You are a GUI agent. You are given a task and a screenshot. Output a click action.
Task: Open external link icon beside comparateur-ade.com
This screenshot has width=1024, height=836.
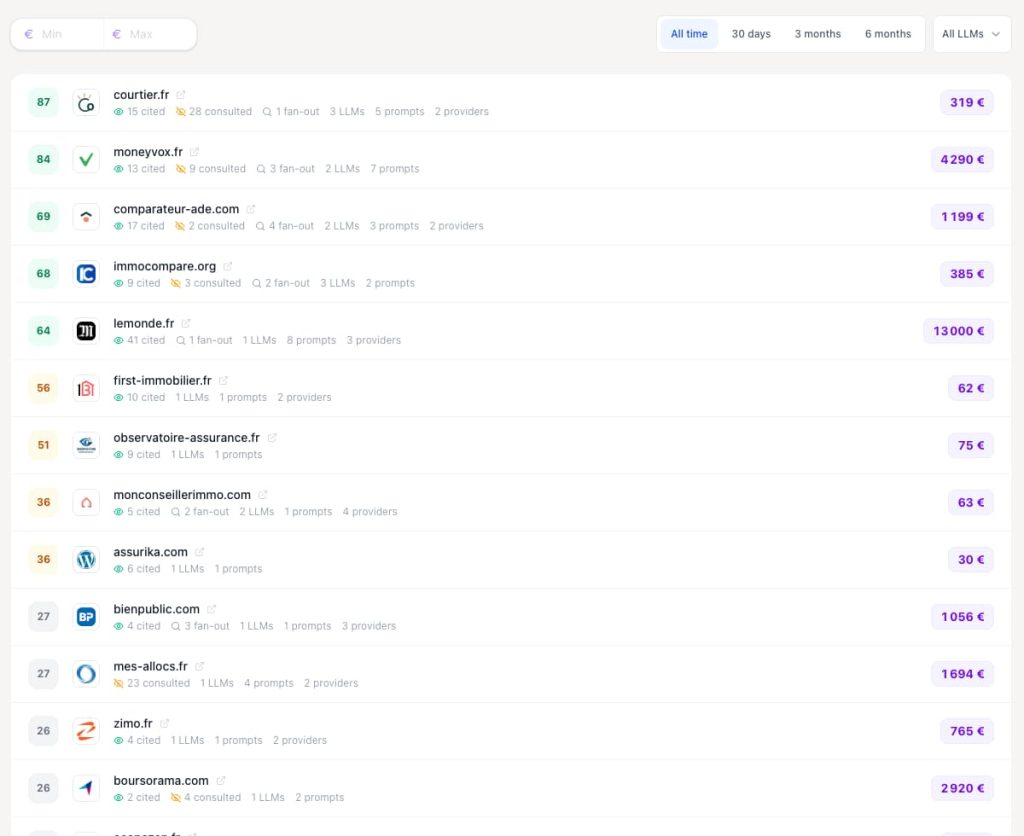(251, 209)
